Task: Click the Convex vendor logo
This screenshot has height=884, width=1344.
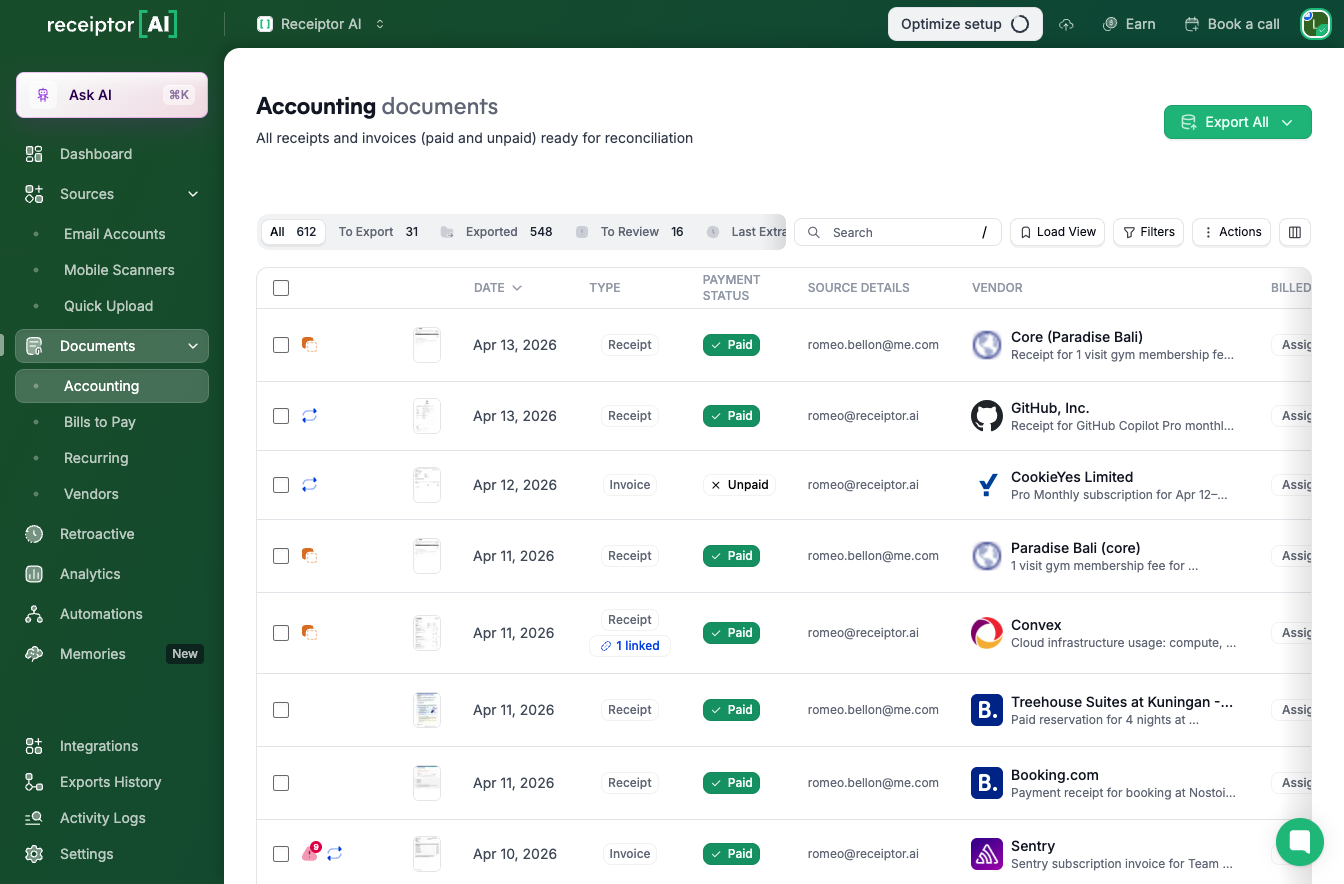Action: tap(987, 633)
